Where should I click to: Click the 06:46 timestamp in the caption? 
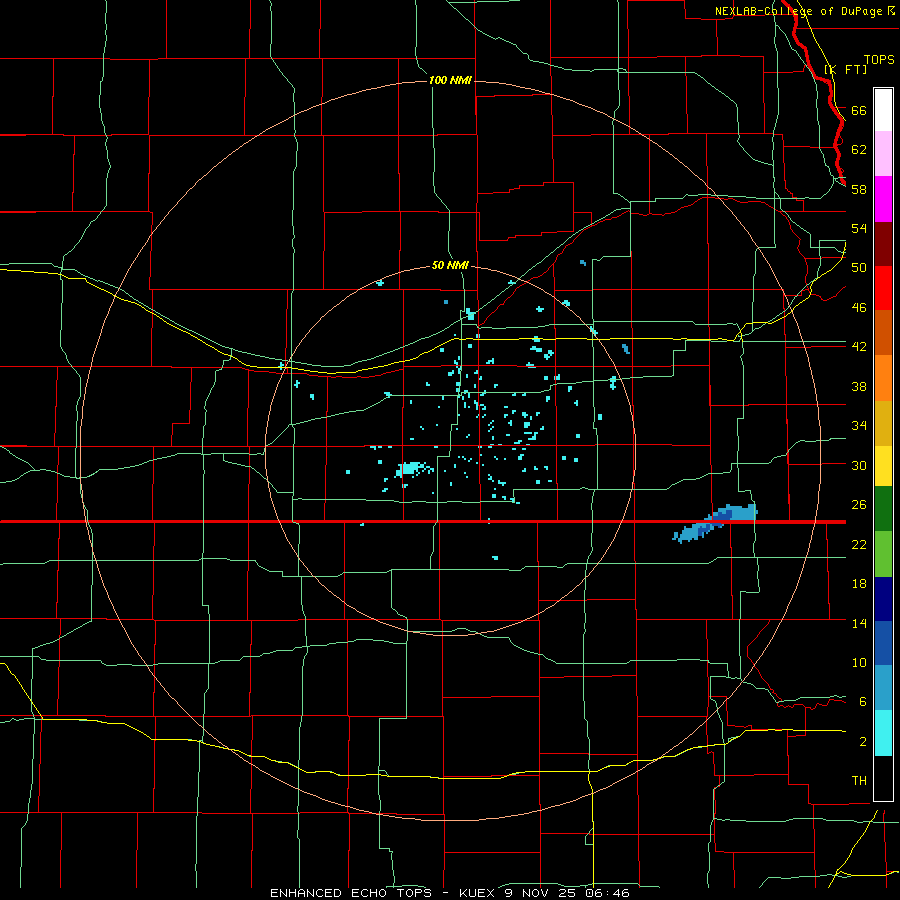coord(607,893)
